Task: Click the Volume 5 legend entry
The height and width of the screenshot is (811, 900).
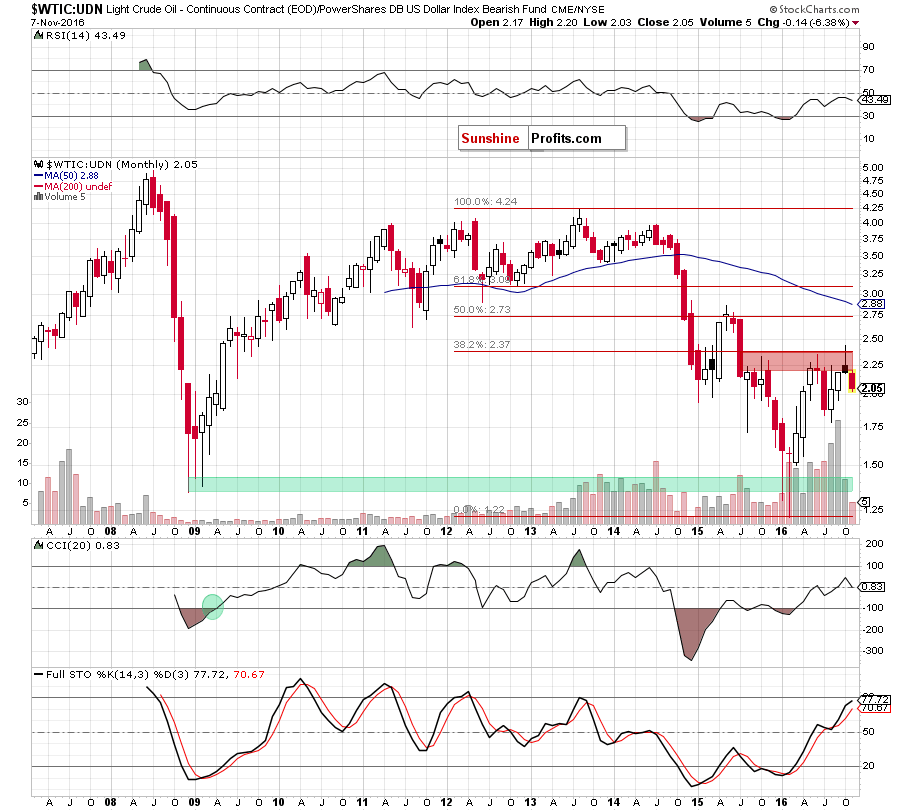Action: [65, 196]
